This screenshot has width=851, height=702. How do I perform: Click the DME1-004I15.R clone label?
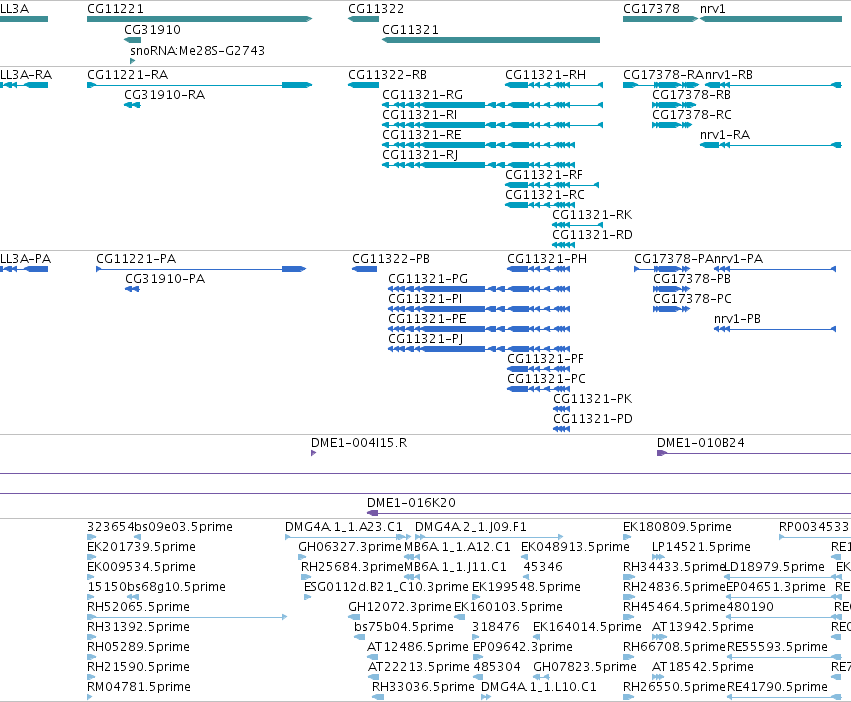point(359,442)
